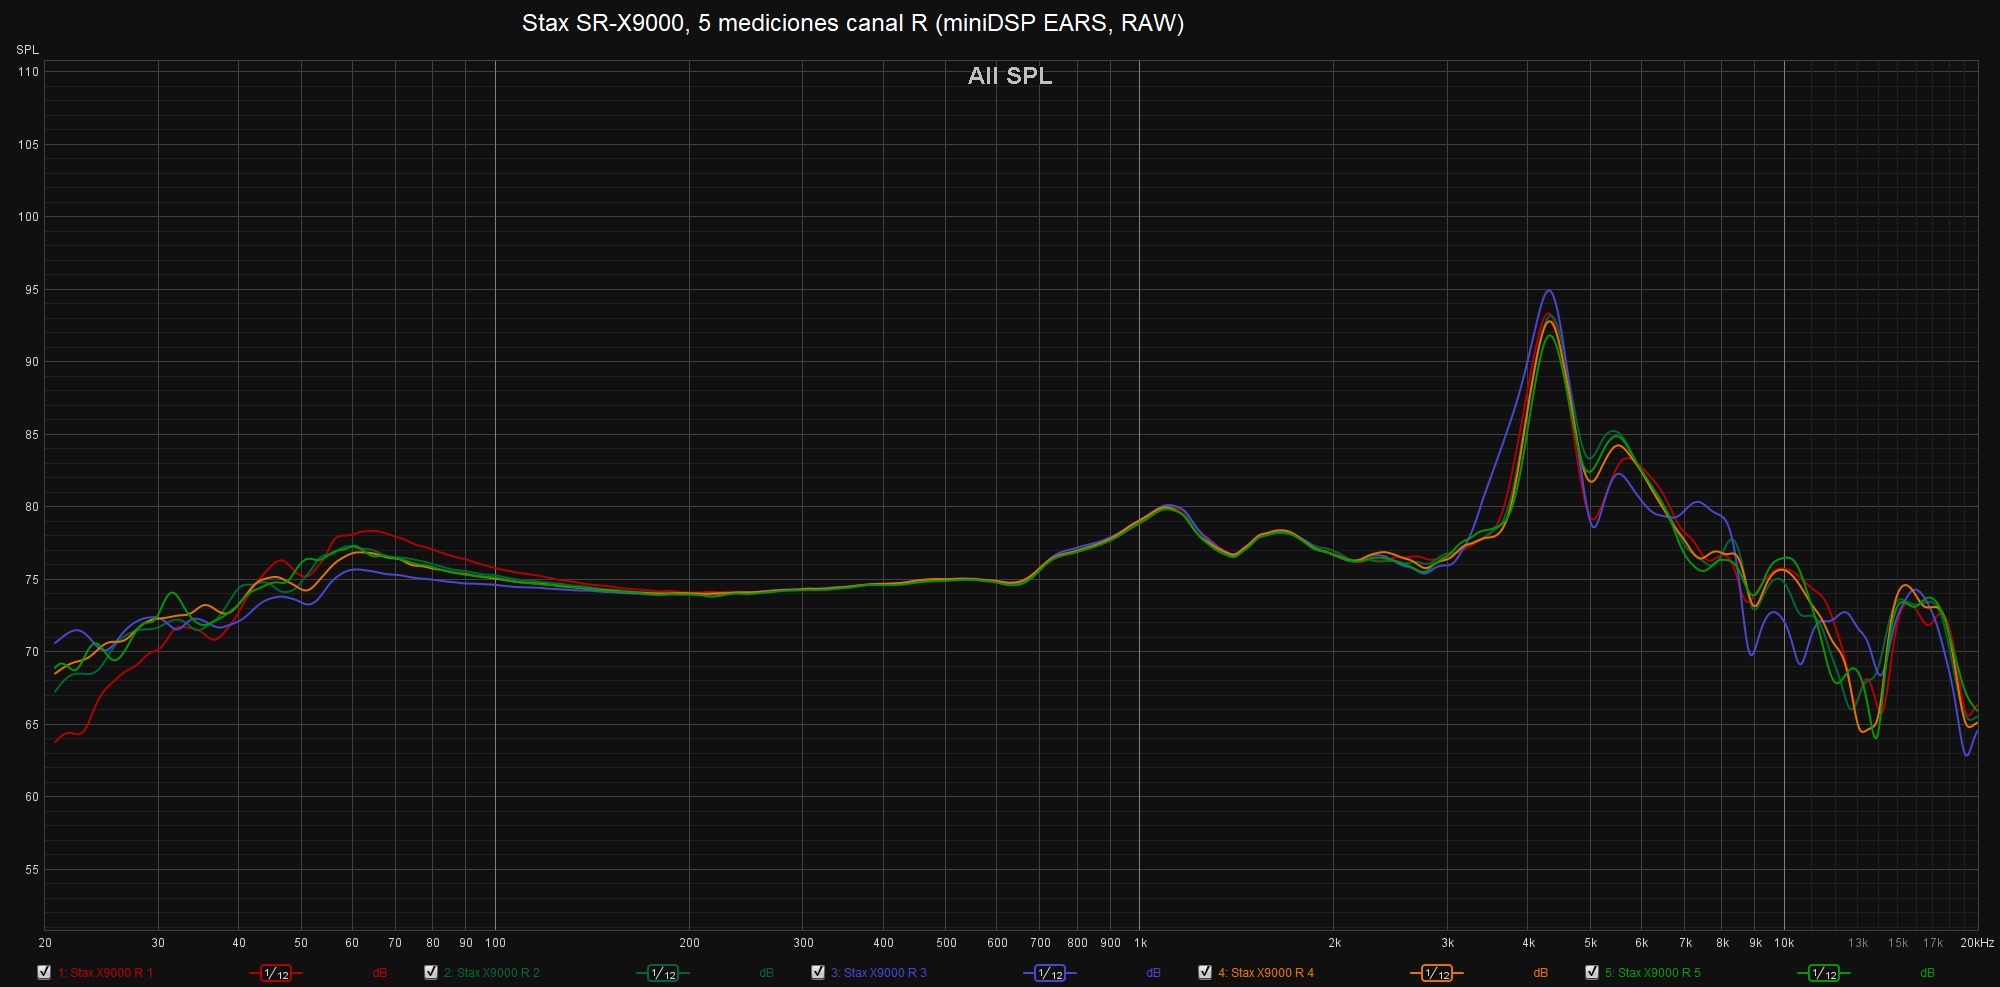Click dark green 1/12 smoothing icon for trace 2
The image size is (2000, 987).
663,973
